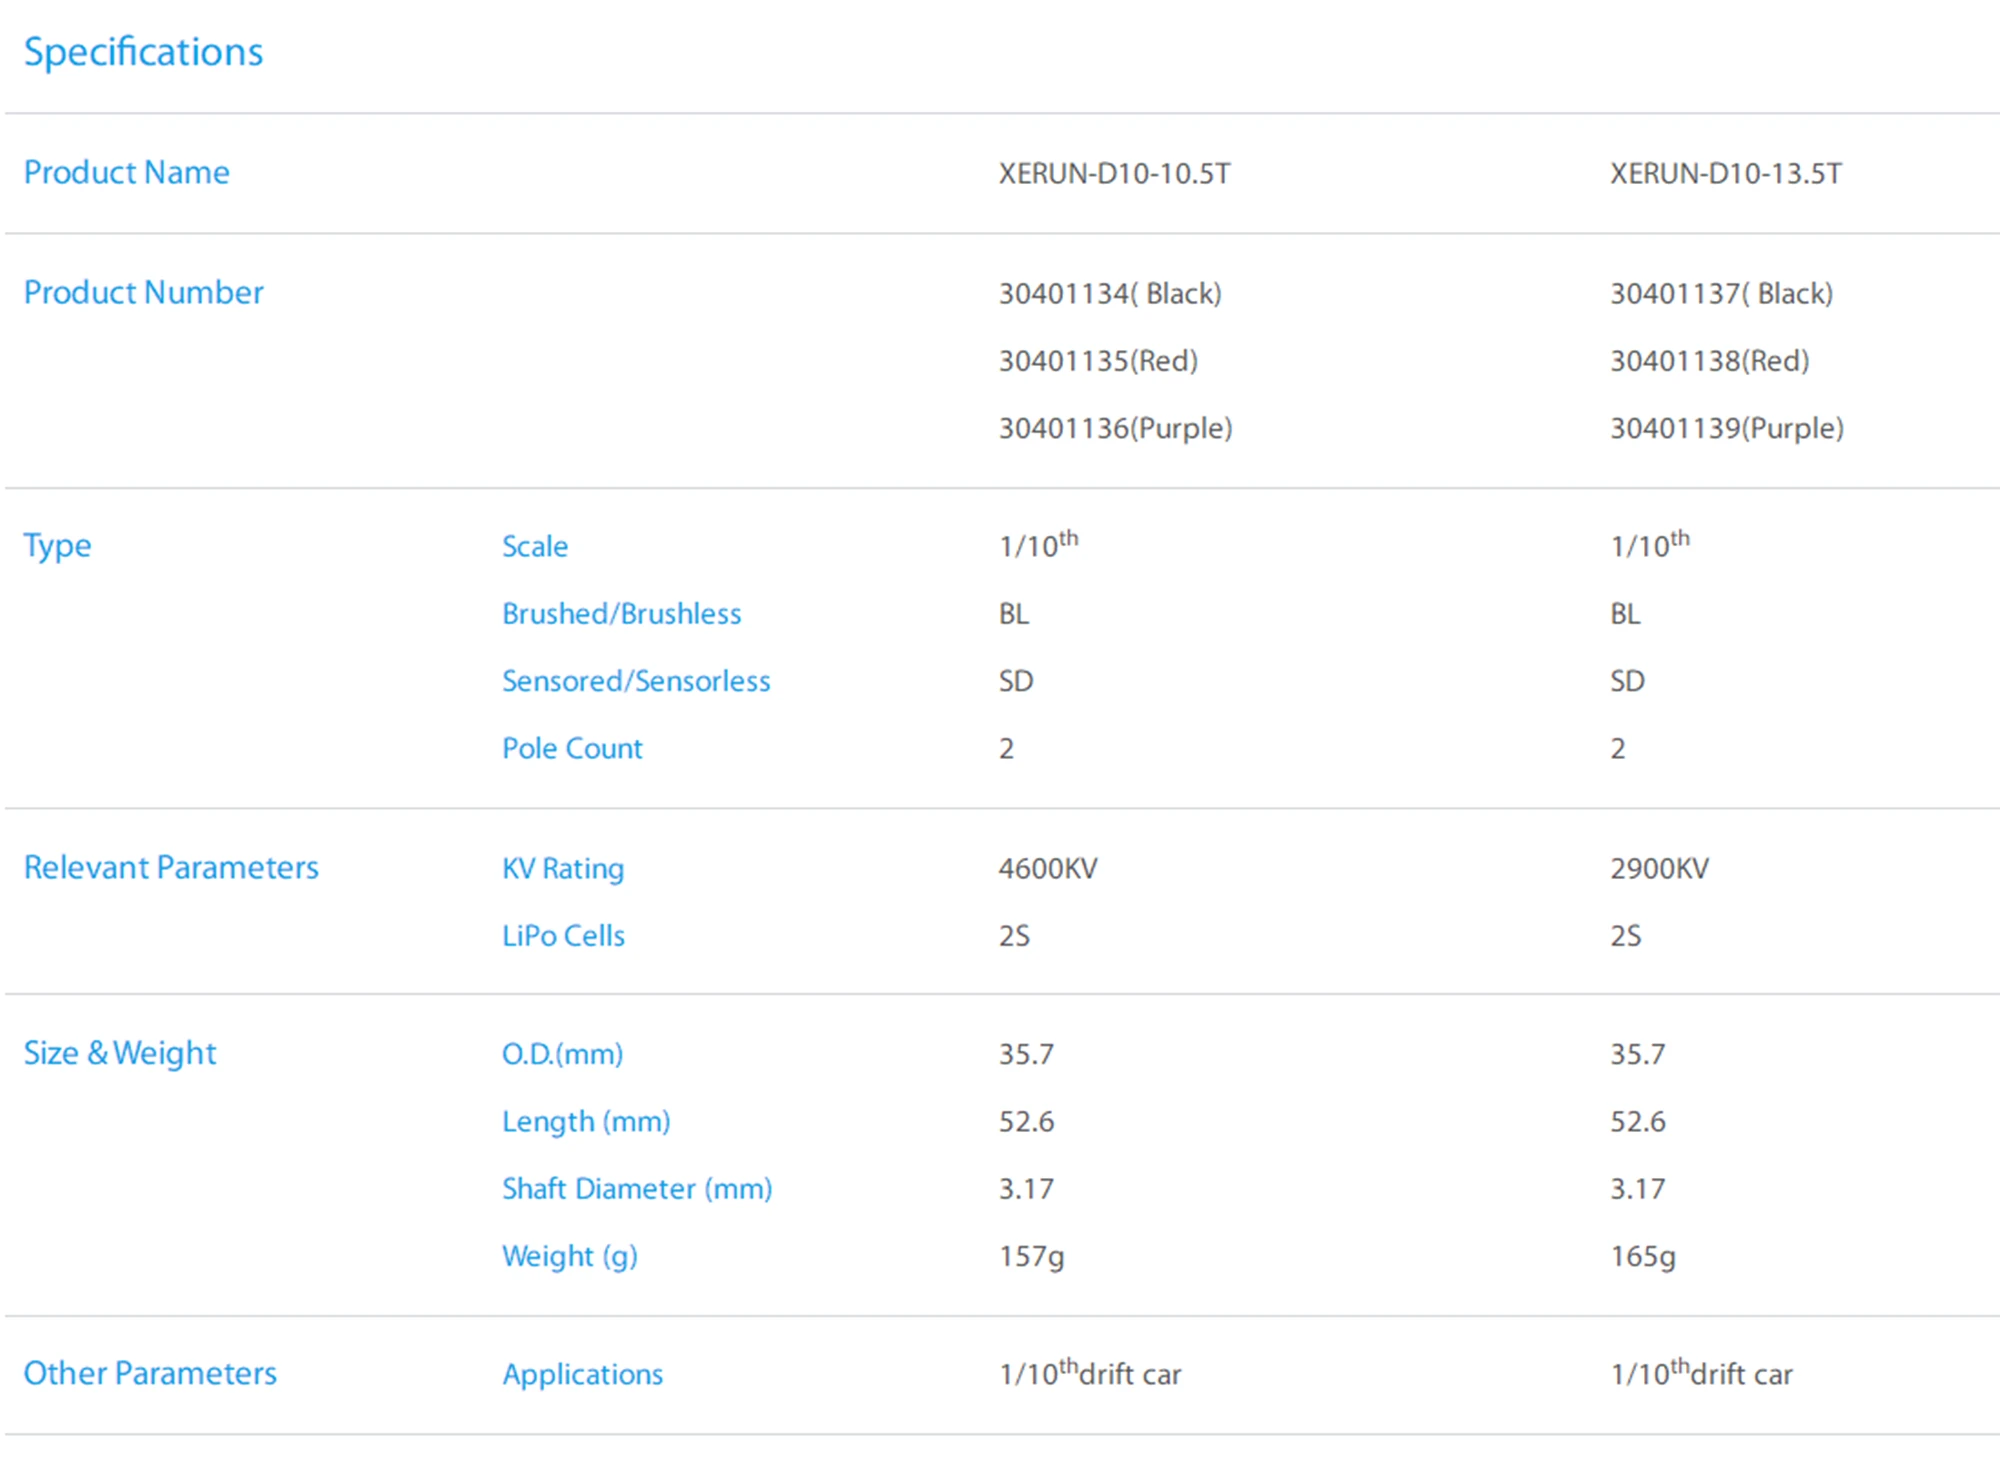Screen dimensions: 2000x1472
Task: Click product number 30401135(Red)
Action: [x=1098, y=360]
